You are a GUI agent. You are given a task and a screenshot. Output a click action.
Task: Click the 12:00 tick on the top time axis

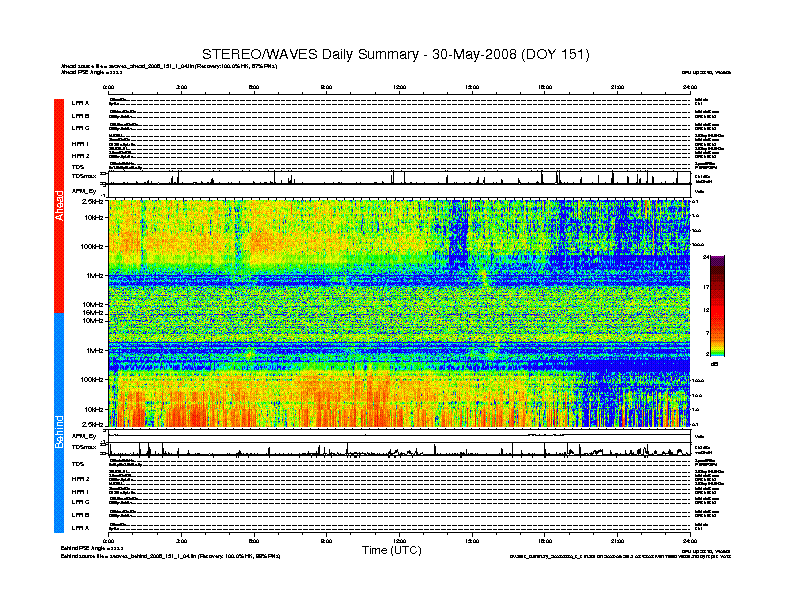point(400,87)
